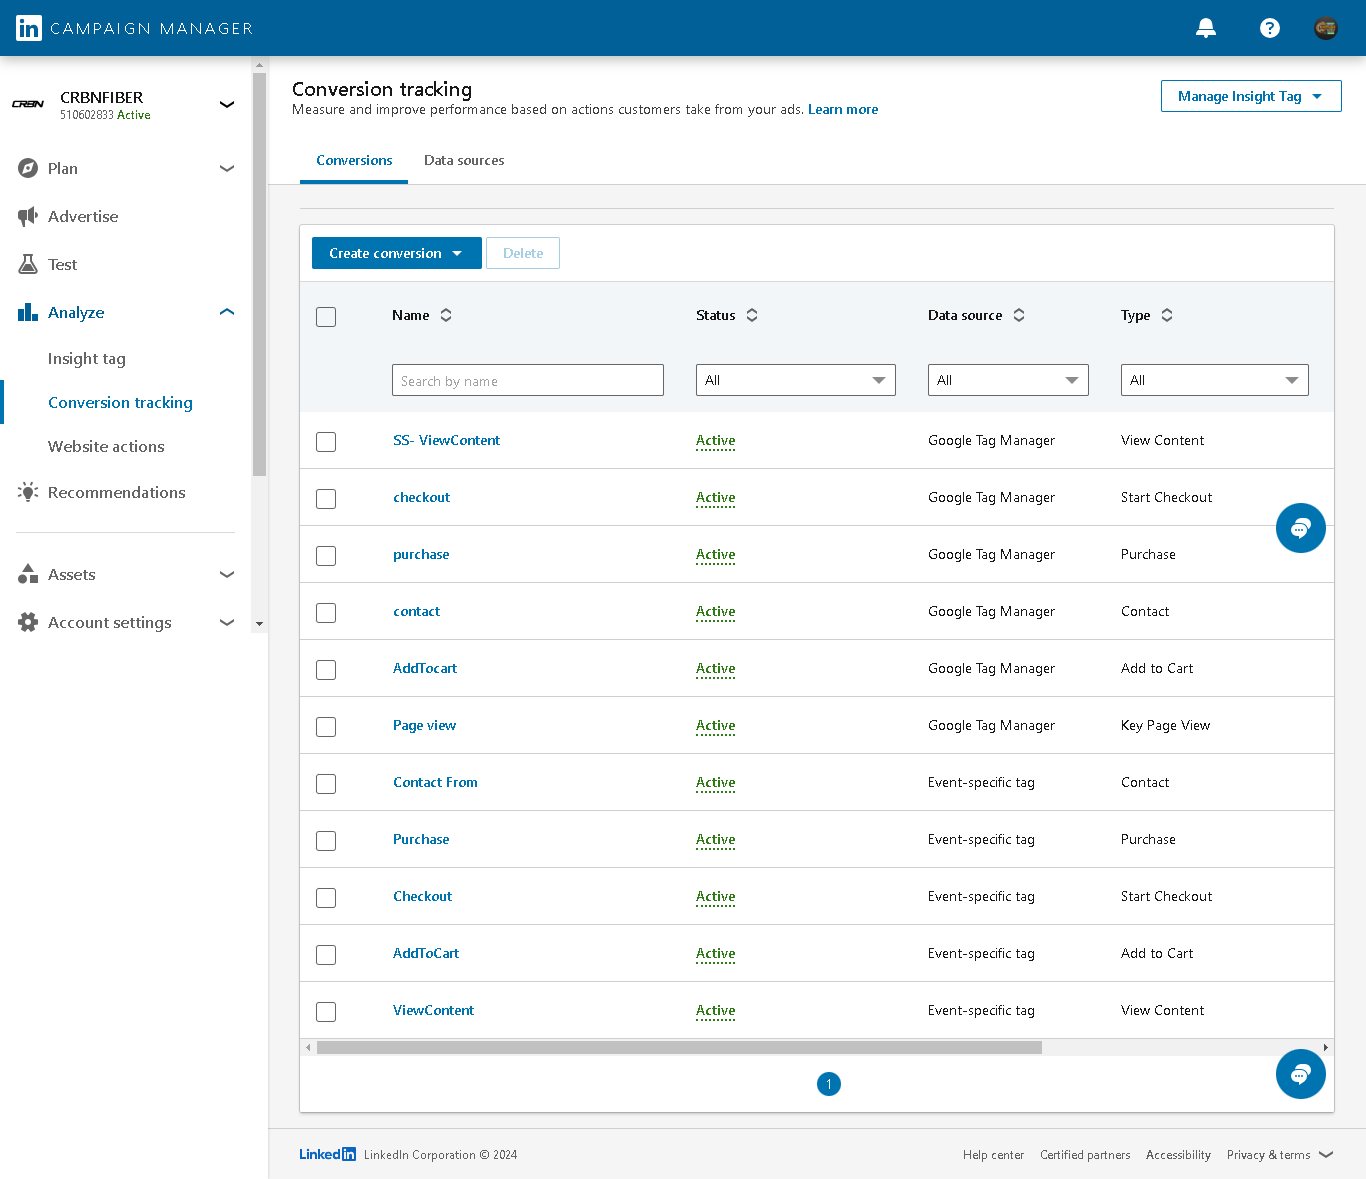Click the table's horizontal scrollbar
The height and width of the screenshot is (1179, 1366).
679,1048
